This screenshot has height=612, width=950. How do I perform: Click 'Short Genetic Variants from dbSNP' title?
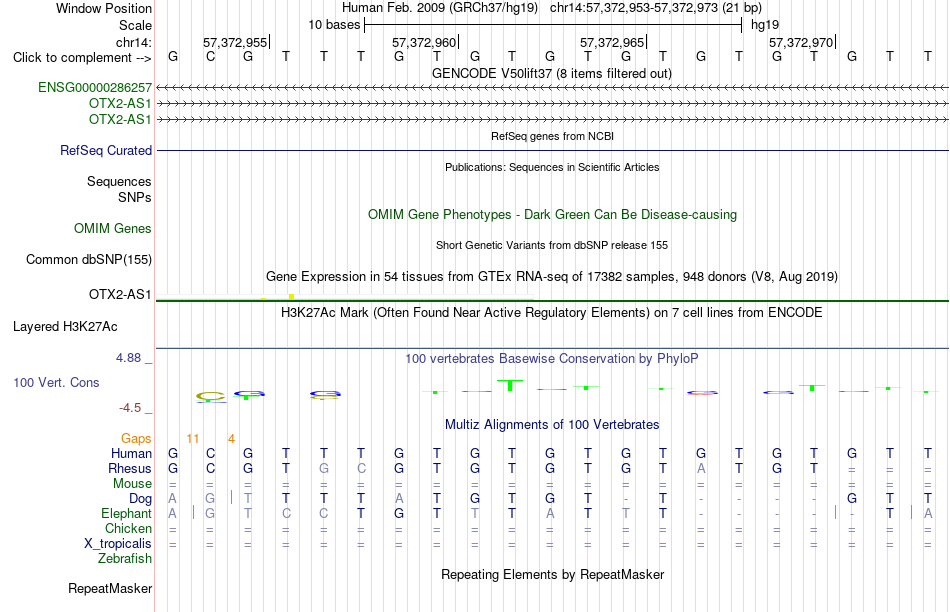point(552,245)
